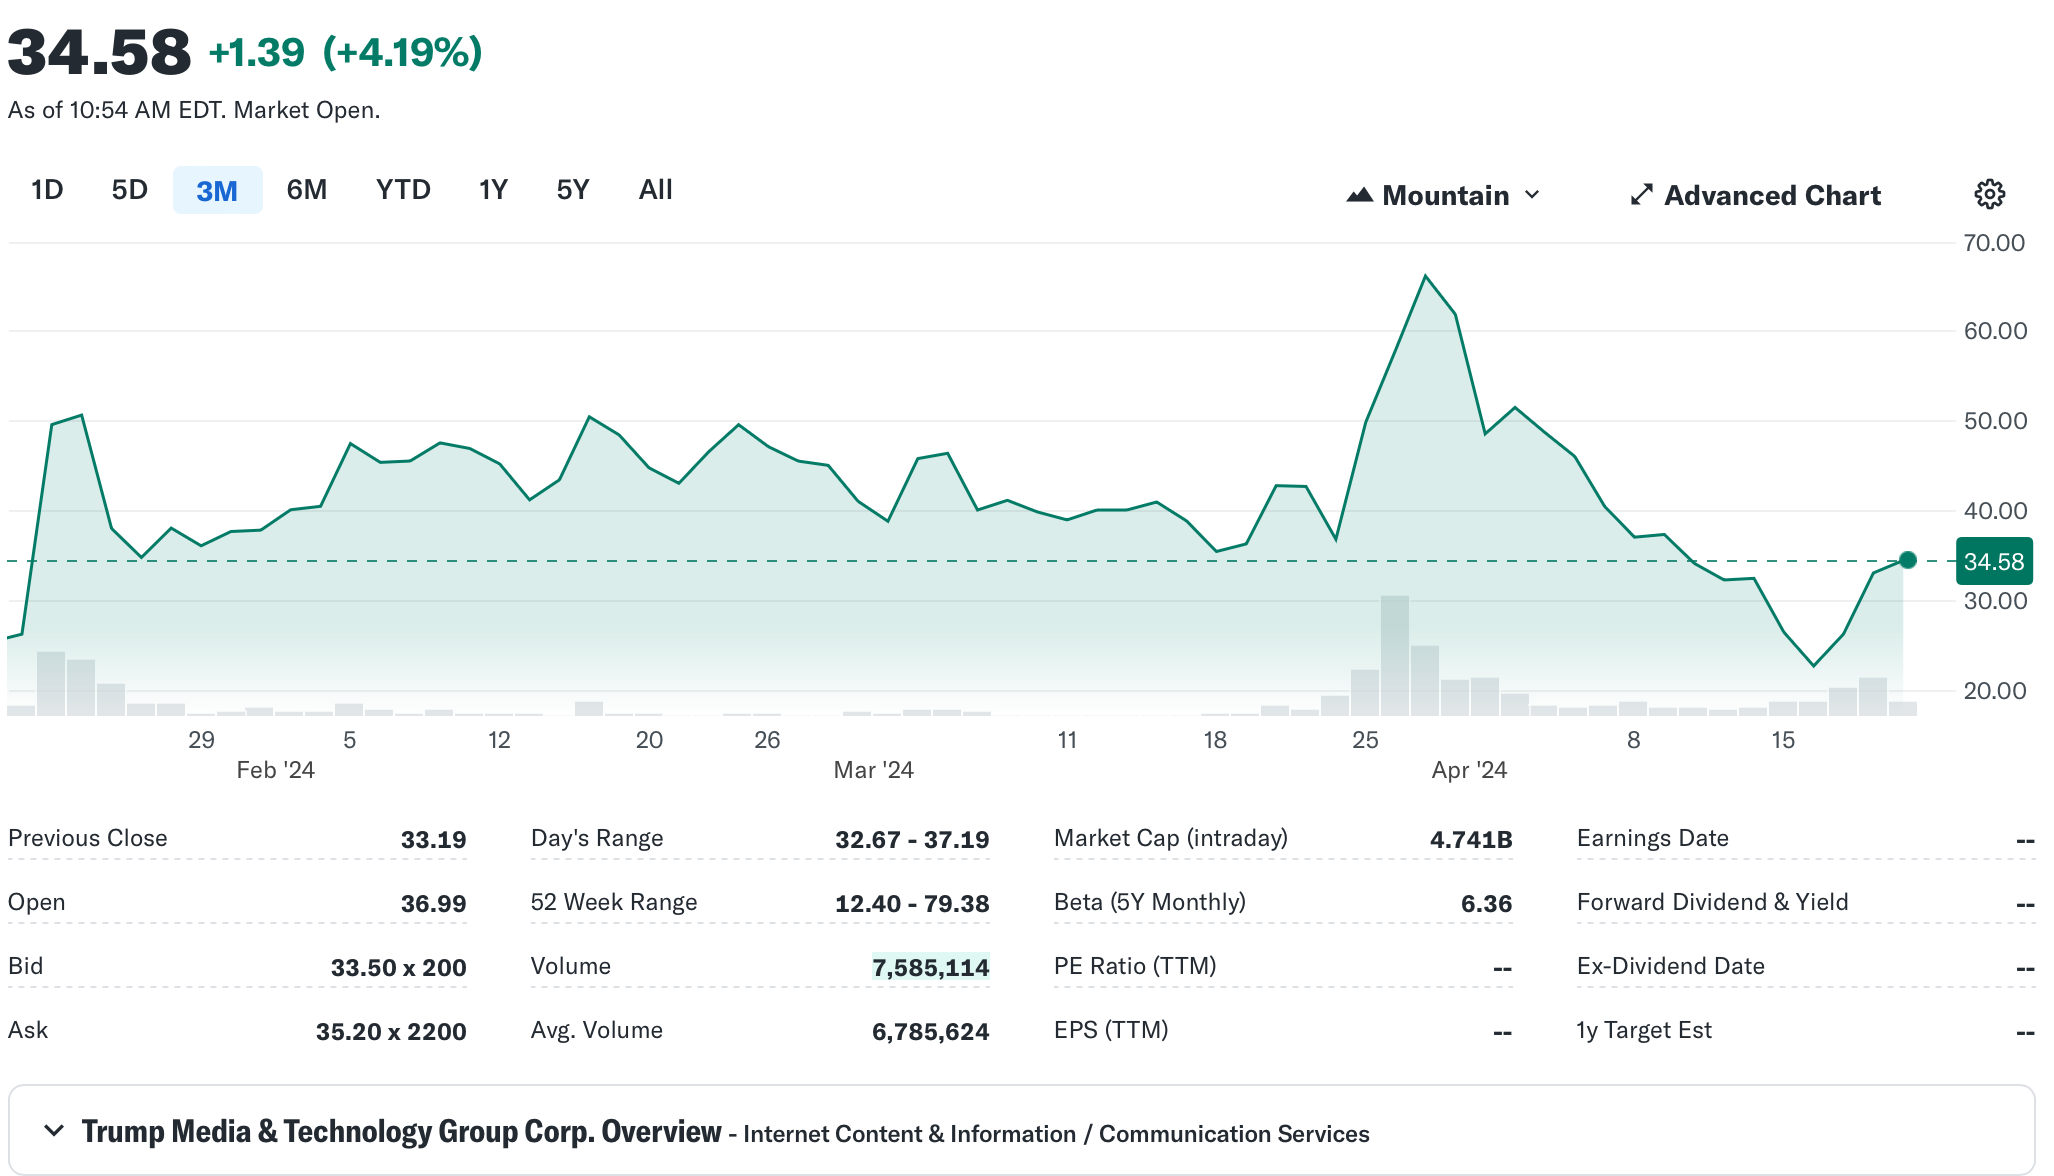Click the +1.39 (+4.19%) change text
Screen dimensions: 2054x1176
[x=345, y=52]
